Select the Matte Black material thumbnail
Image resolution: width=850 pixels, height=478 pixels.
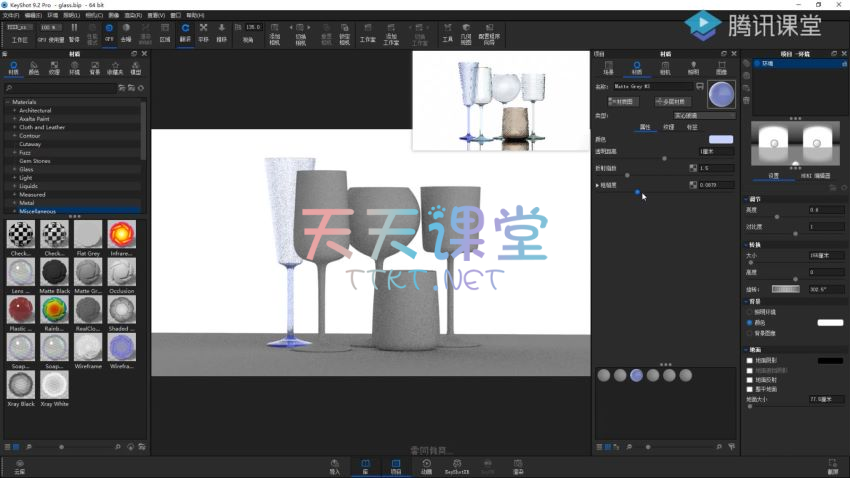[x=52, y=274]
